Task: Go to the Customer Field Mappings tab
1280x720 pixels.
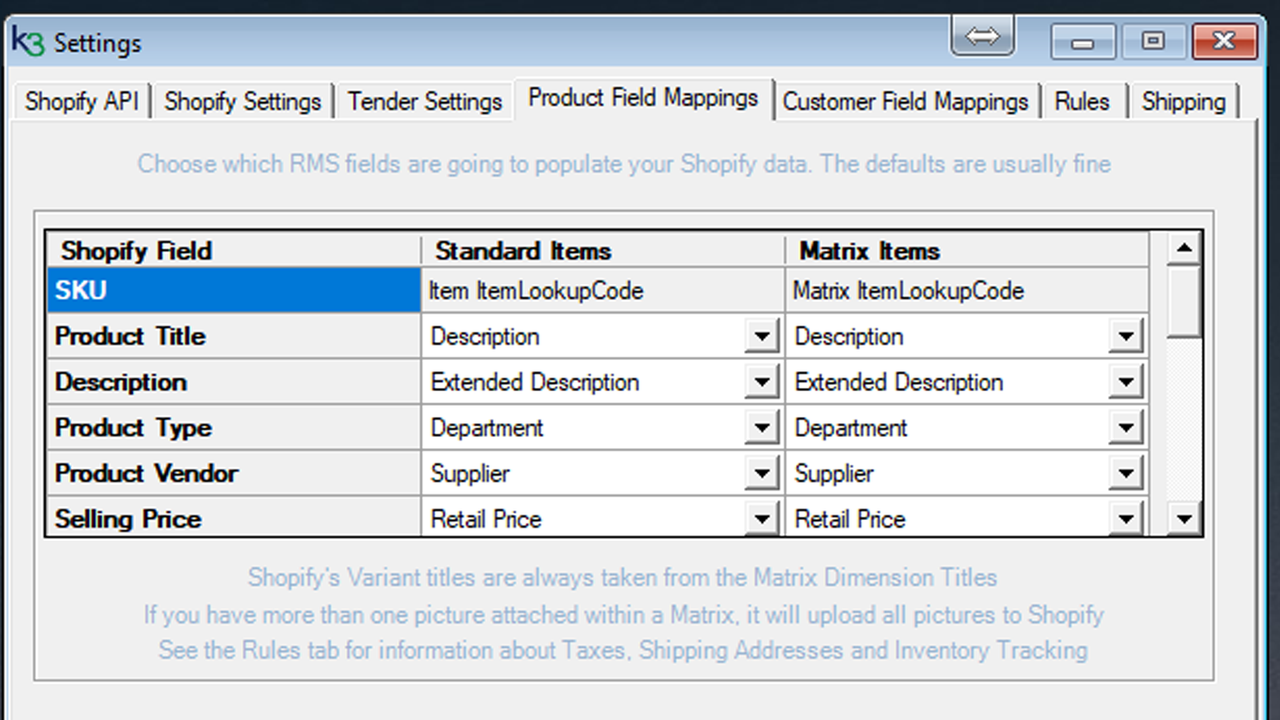Action: pyautogui.click(x=906, y=101)
